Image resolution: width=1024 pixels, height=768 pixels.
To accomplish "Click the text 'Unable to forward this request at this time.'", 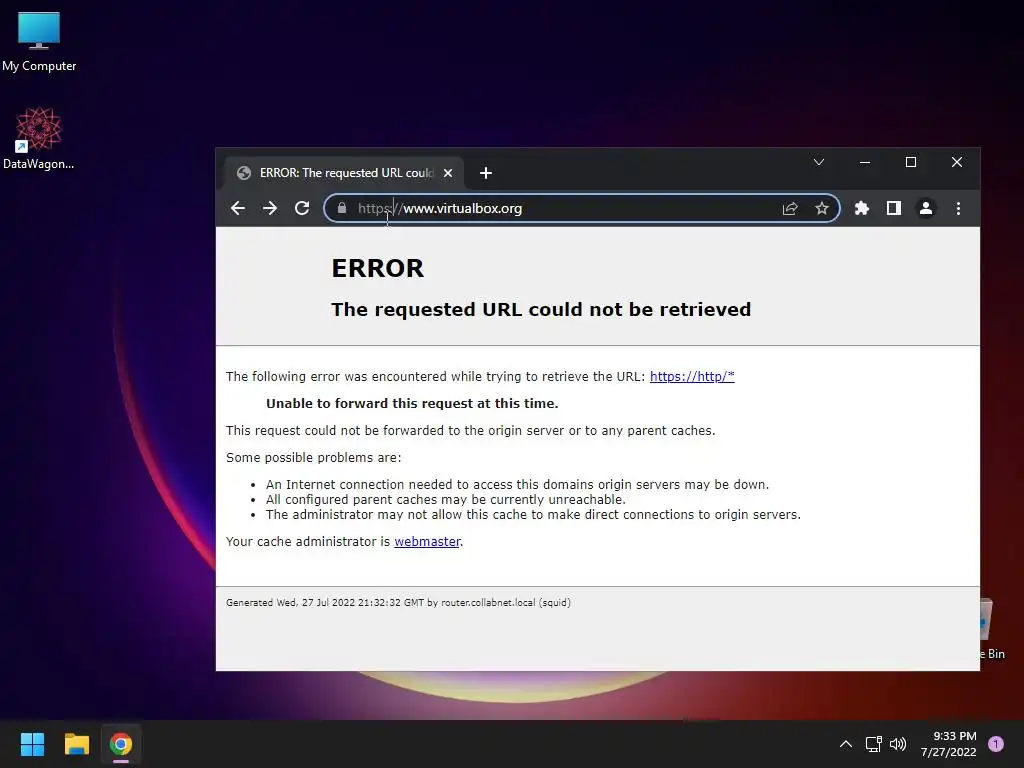I will pyautogui.click(x=412, y=404).
